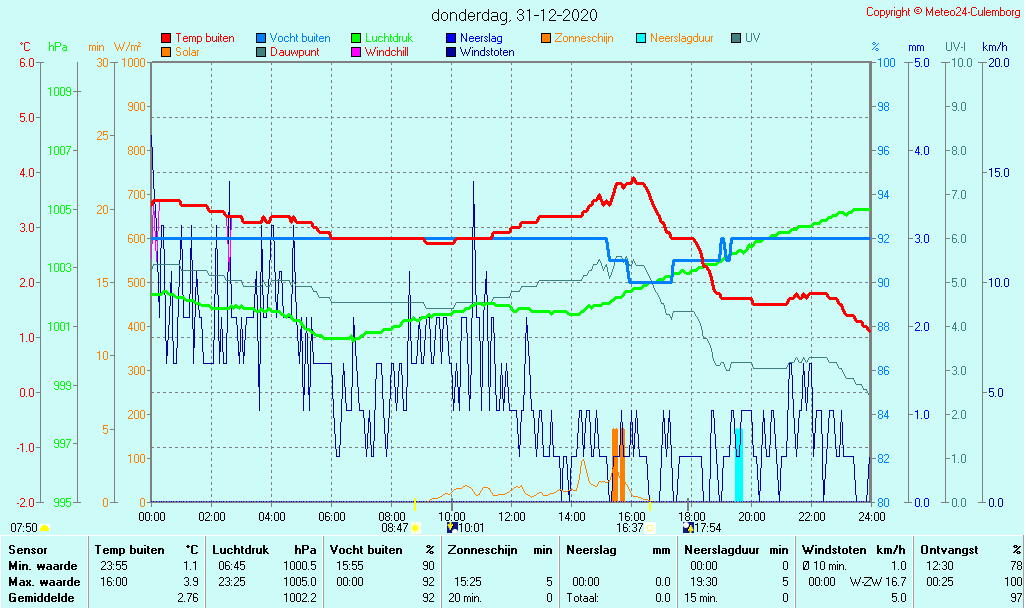Click the moon icon beside 17:54
Image resolution: width=1026 pixels, height=608 pixels.
(688, 528)
